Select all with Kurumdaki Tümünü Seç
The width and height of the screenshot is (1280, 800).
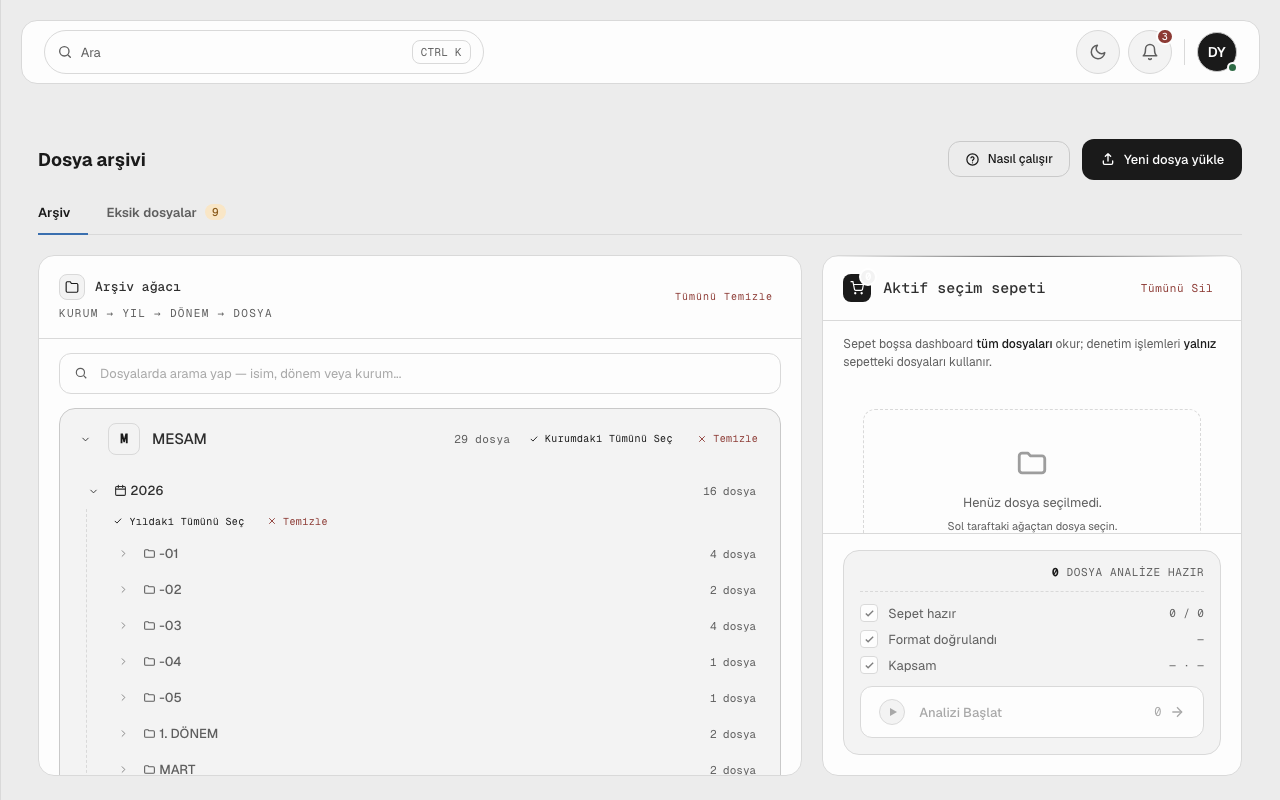pos(601,439)
